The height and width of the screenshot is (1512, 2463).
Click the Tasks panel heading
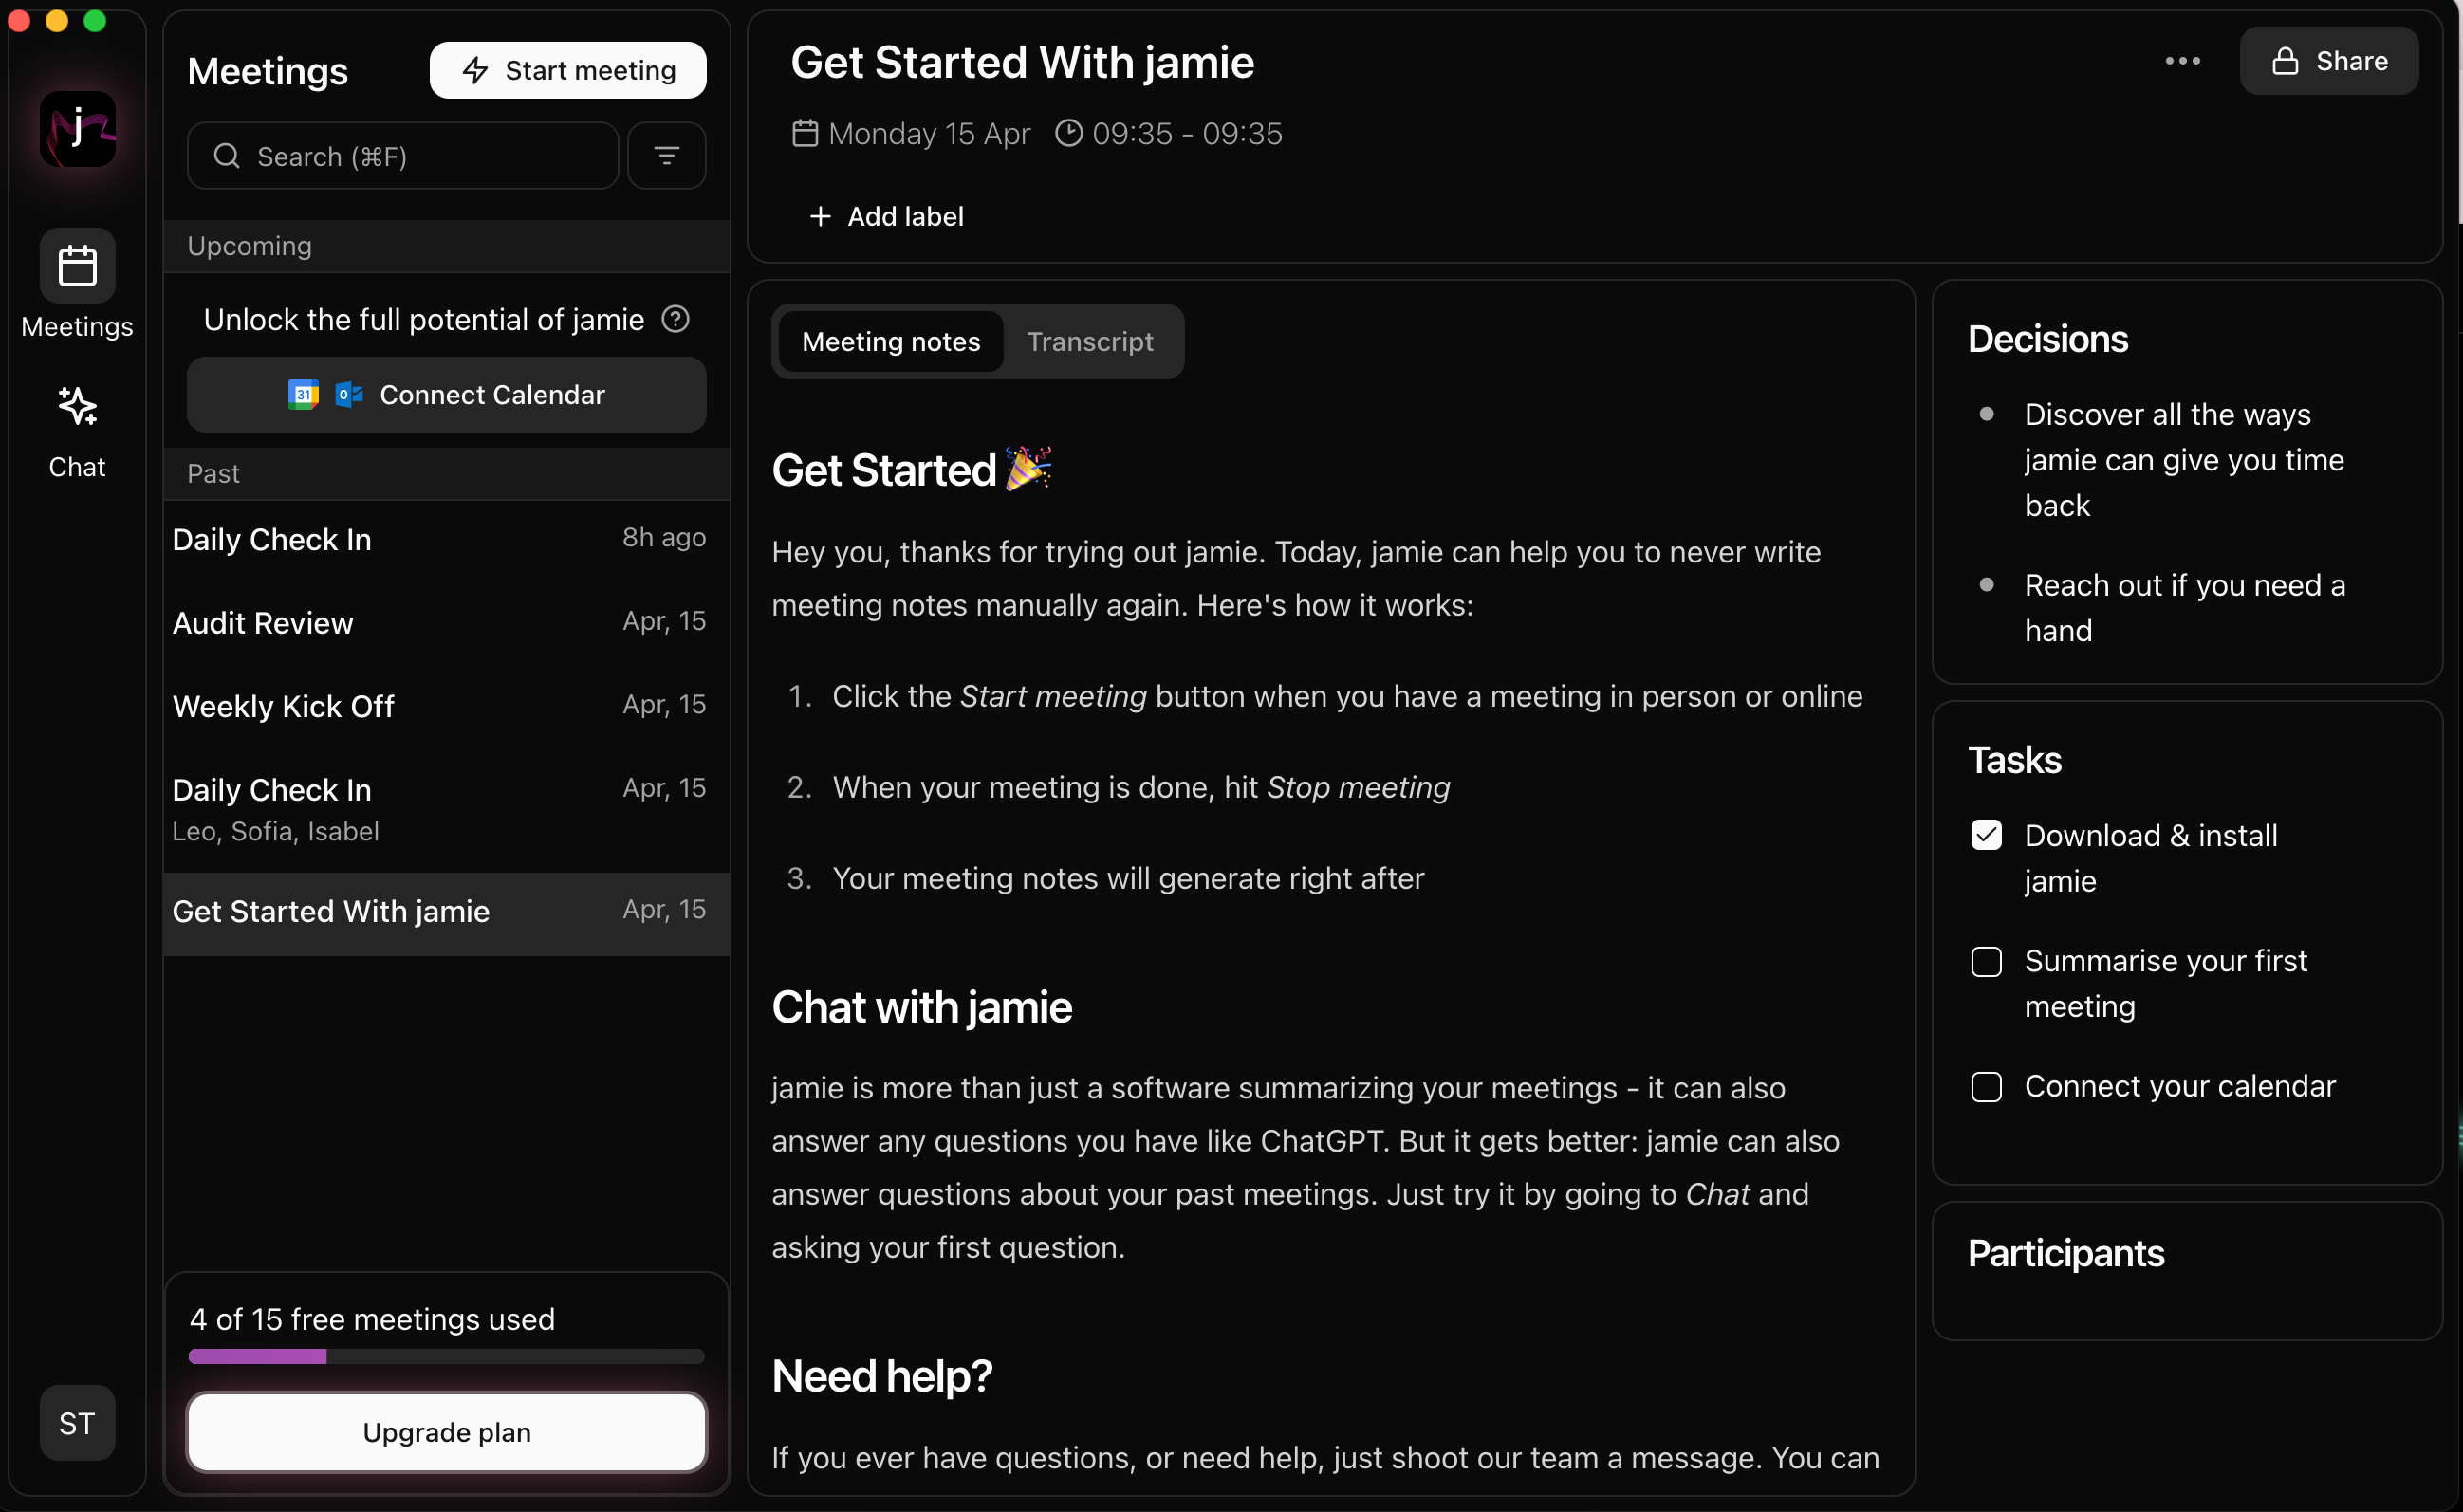click(2015, 760)
